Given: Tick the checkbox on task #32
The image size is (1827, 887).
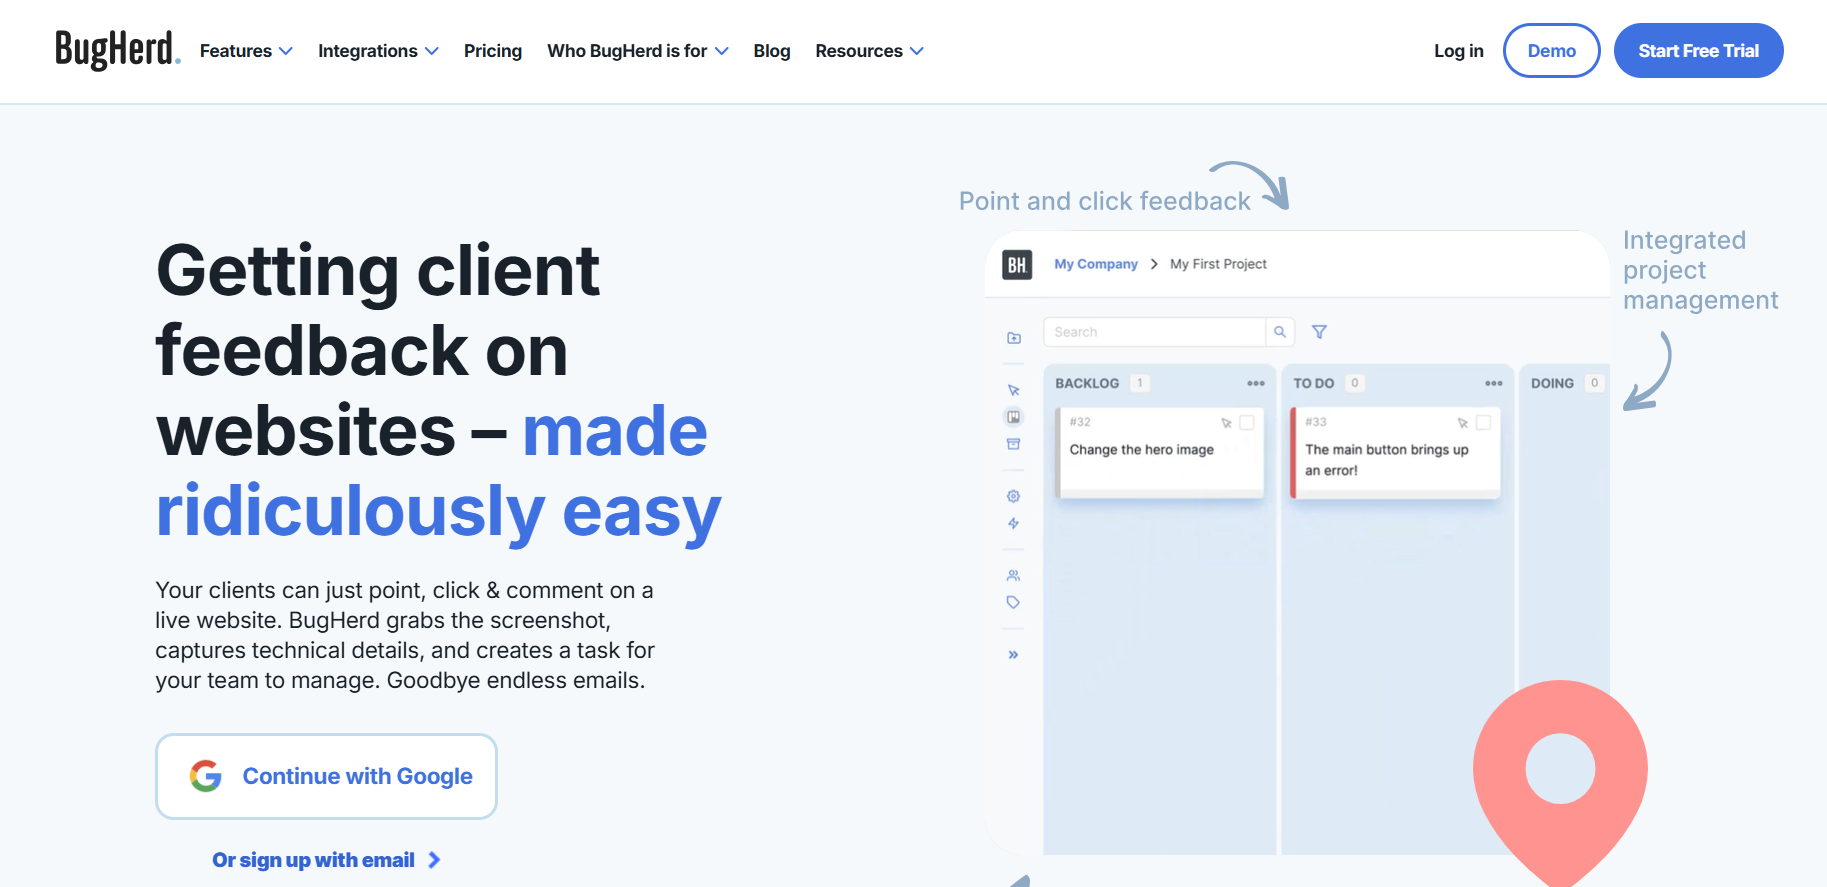Looking at the screenshot, I should pos(1247,423).
